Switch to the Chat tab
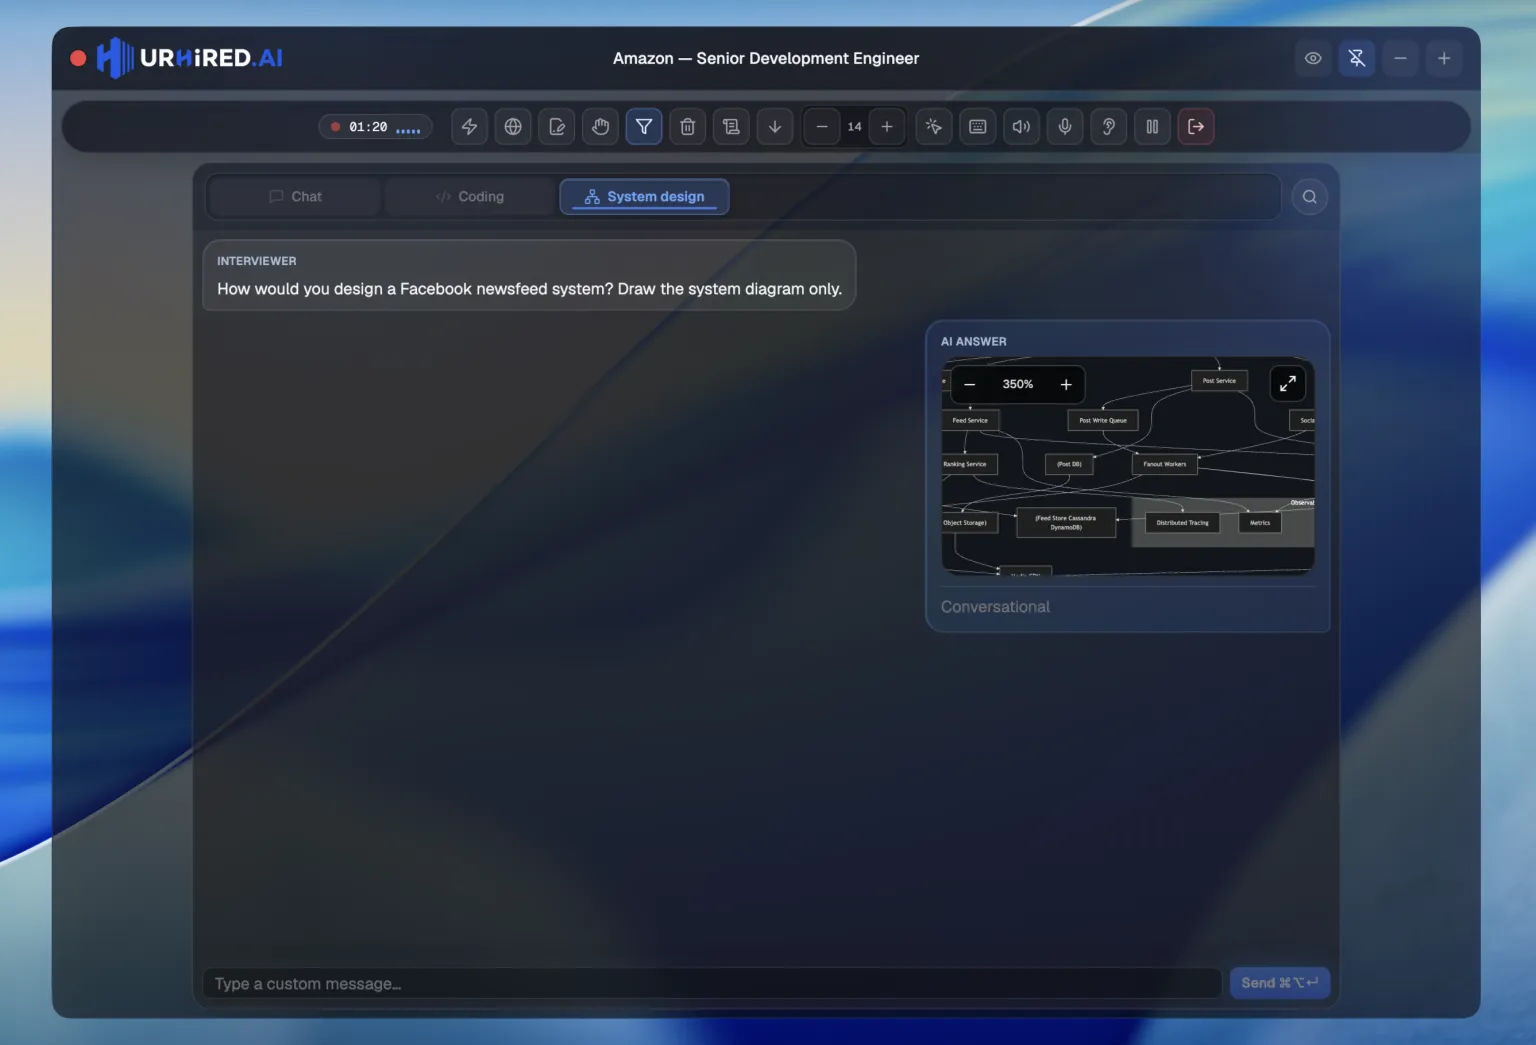 point(295,197)
